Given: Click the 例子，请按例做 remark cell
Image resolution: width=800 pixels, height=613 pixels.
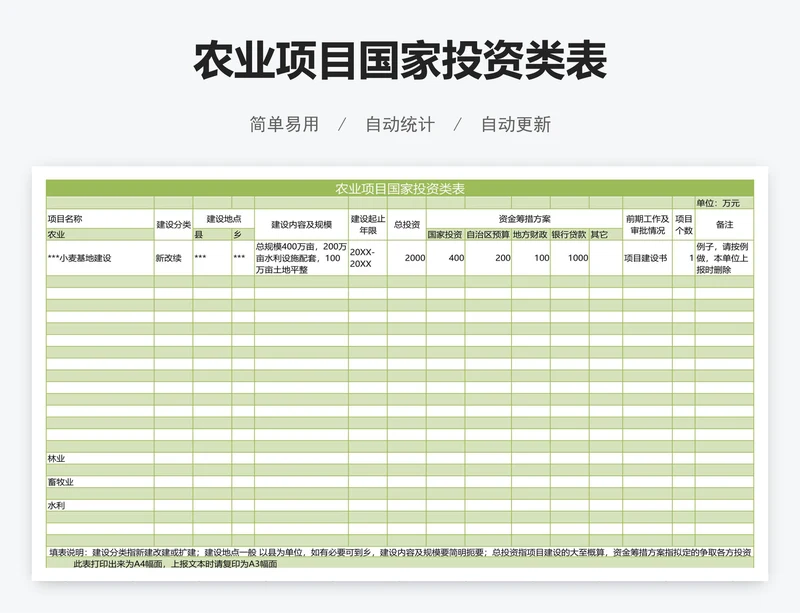Looking at the screenshot, I should (x=724, y=258).
